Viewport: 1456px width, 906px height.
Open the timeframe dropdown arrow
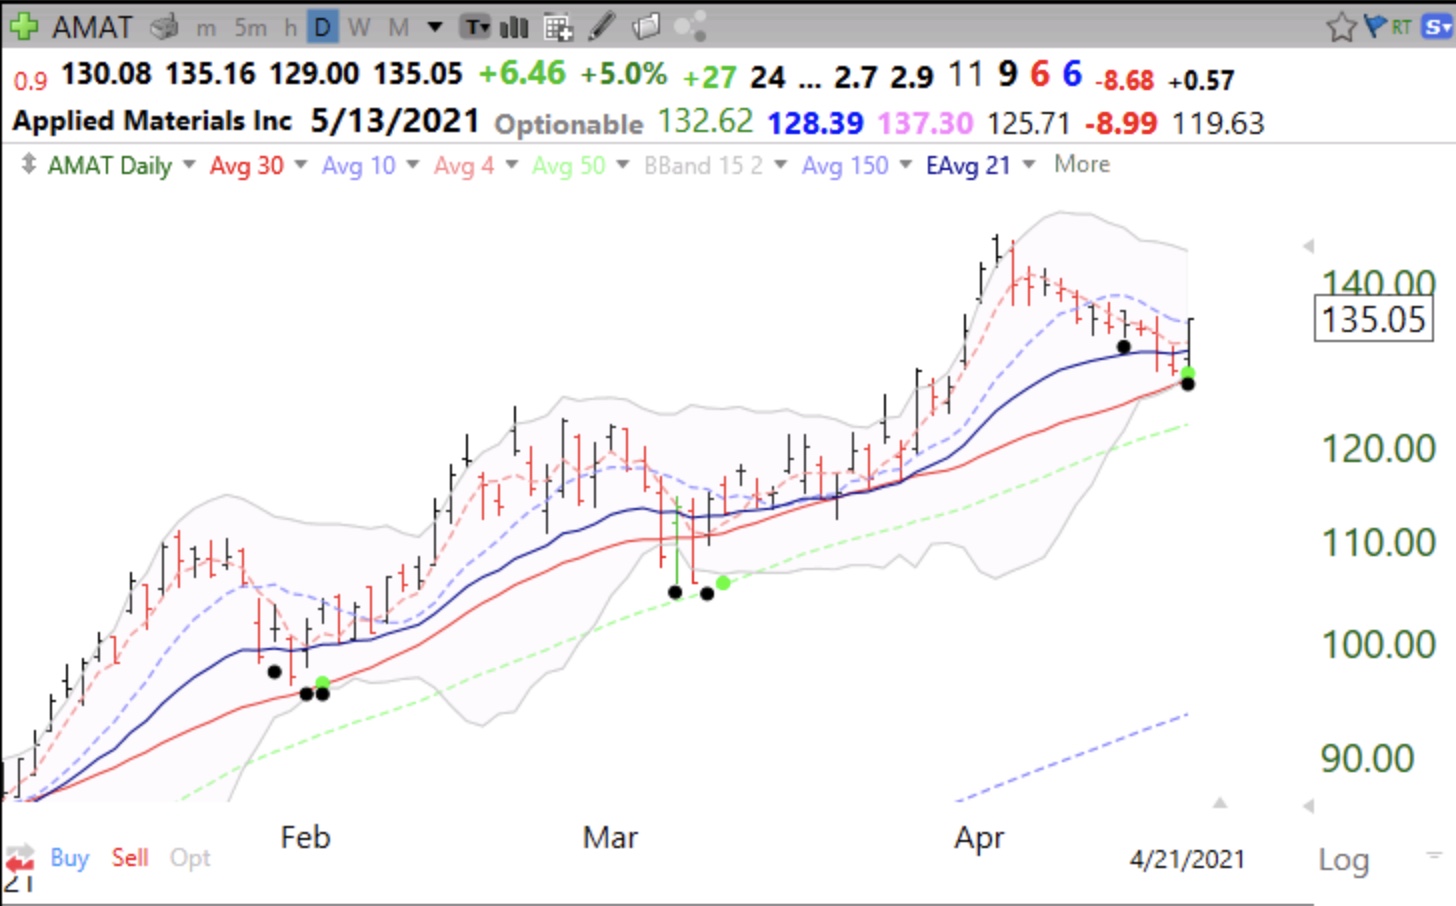click(435, 27)
